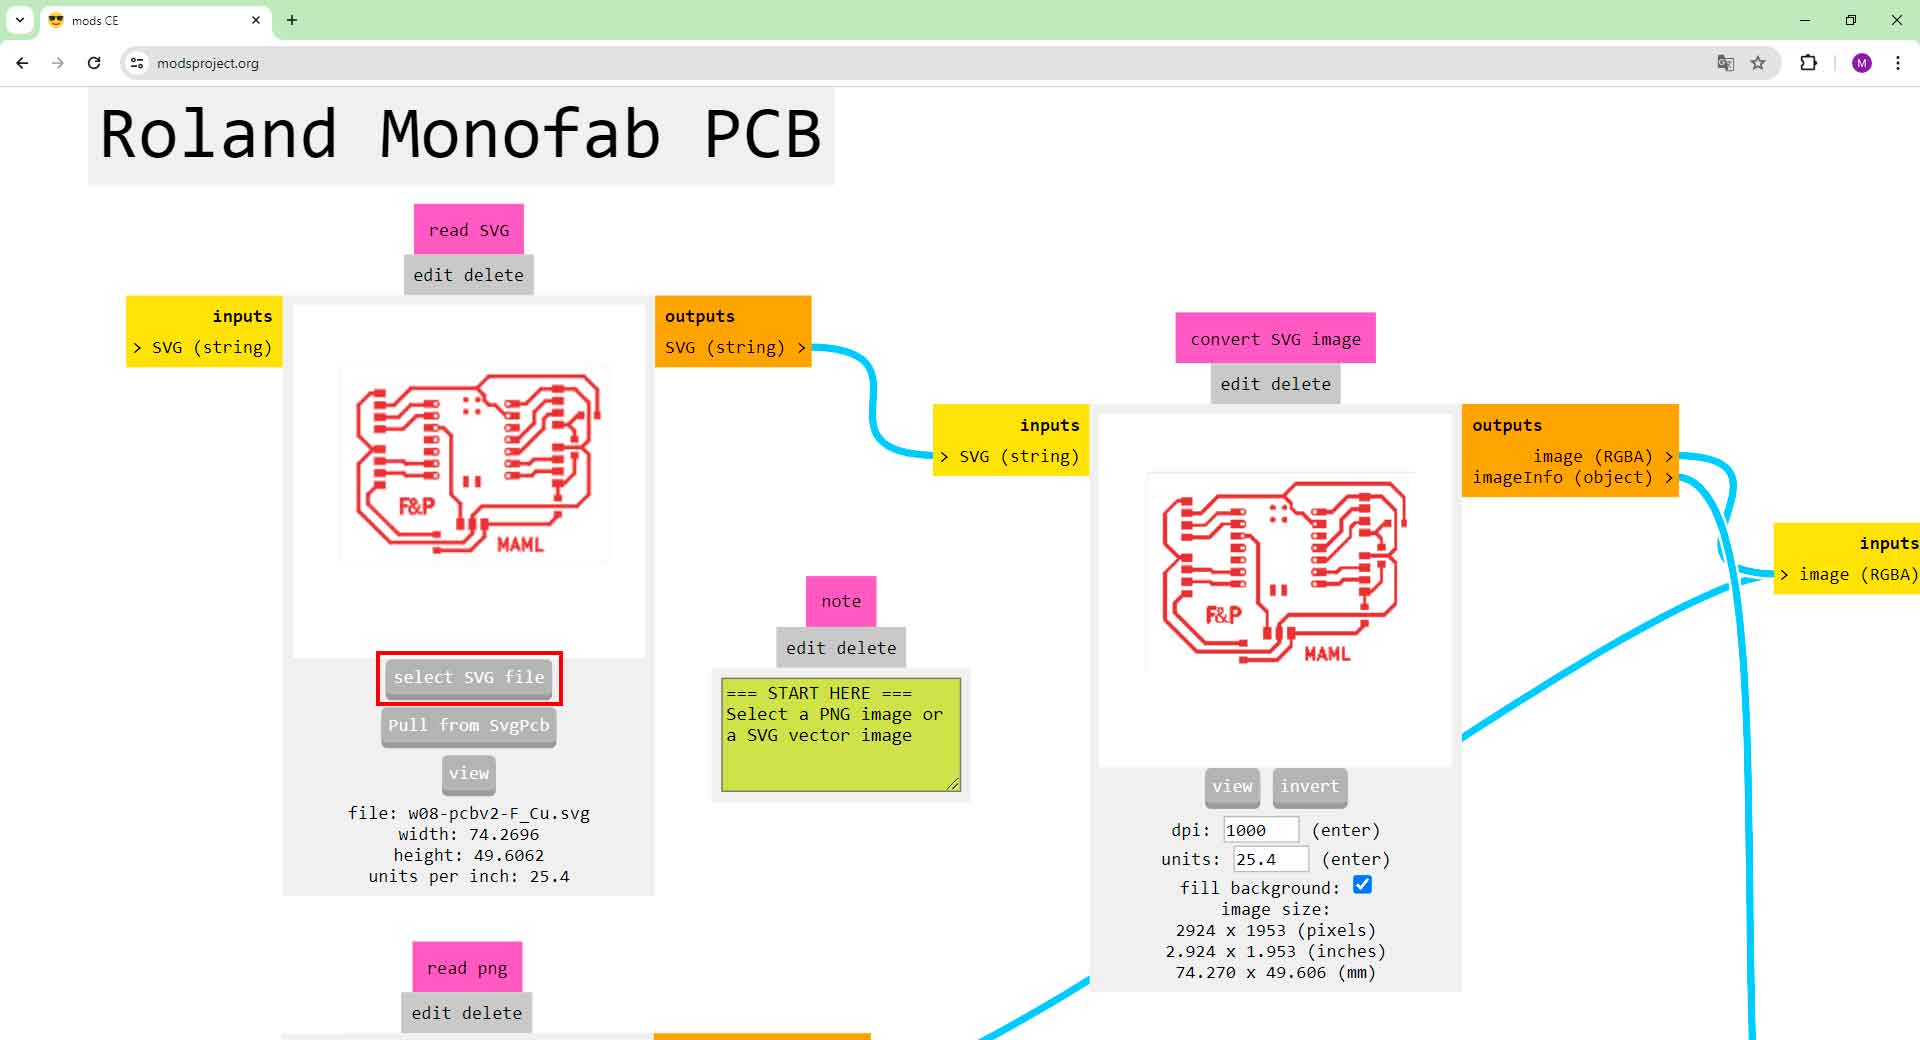Click the address bar URL
Screen dimensions: 1920x1040
coord(208,63)
